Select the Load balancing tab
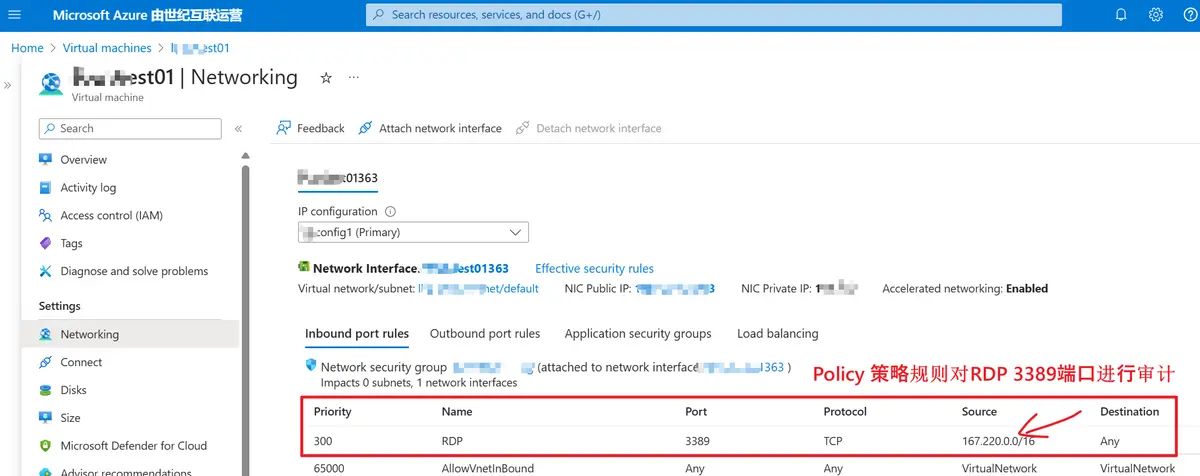Screen dimensions: 1200x476 pyautogui.click(x=777, y=334)
